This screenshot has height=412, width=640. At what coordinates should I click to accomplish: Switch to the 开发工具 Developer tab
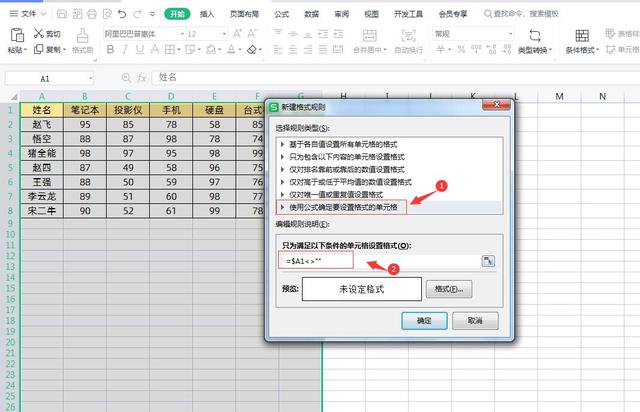click(x=409, y=14)
